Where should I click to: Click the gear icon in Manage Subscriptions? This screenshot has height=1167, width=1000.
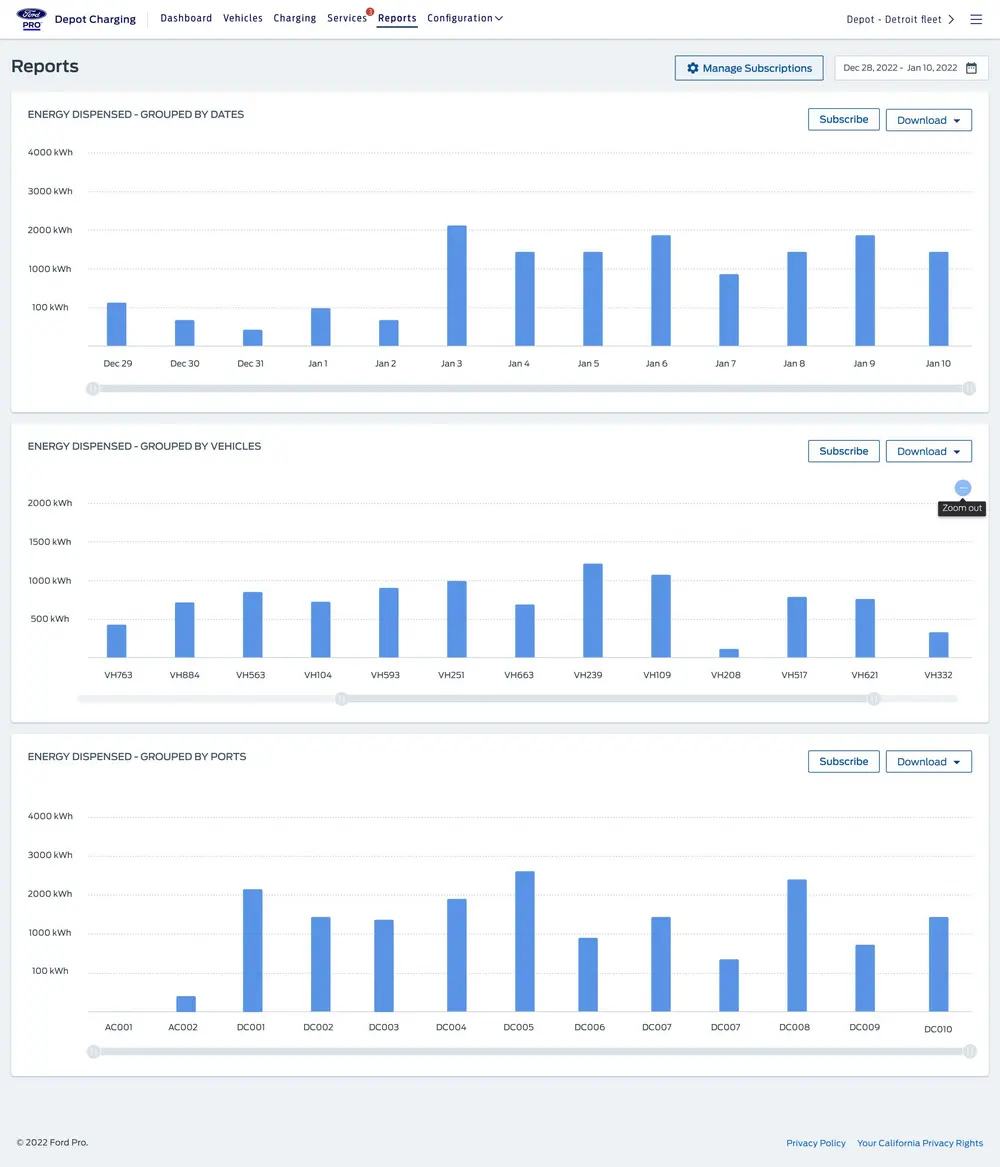[693, 68]
